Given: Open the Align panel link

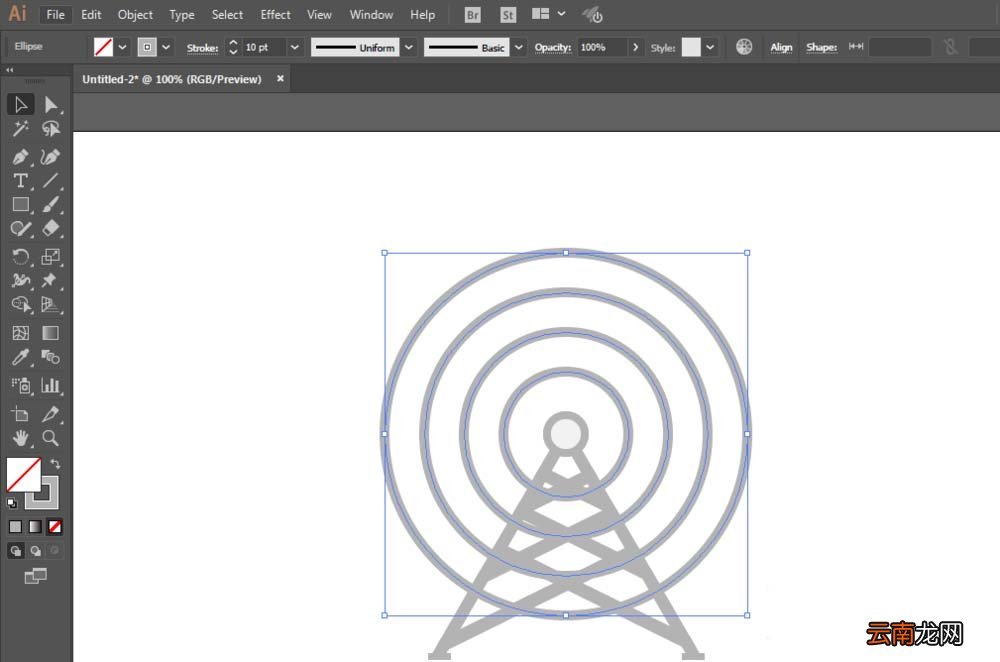Looking at the screenshot, I should click(781, 47).
